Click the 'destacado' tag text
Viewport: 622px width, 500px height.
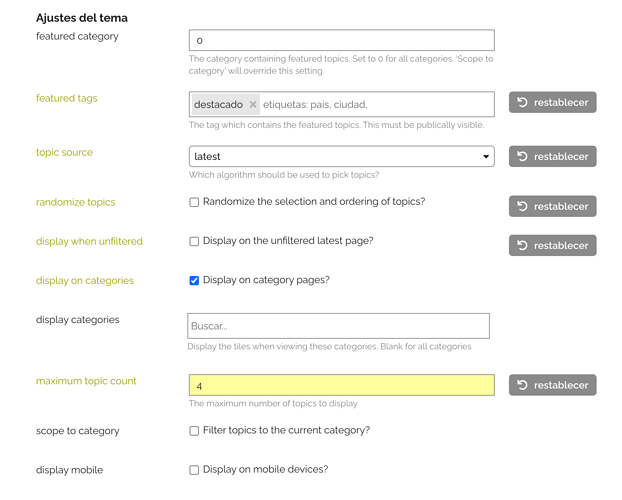click(218, 104)
